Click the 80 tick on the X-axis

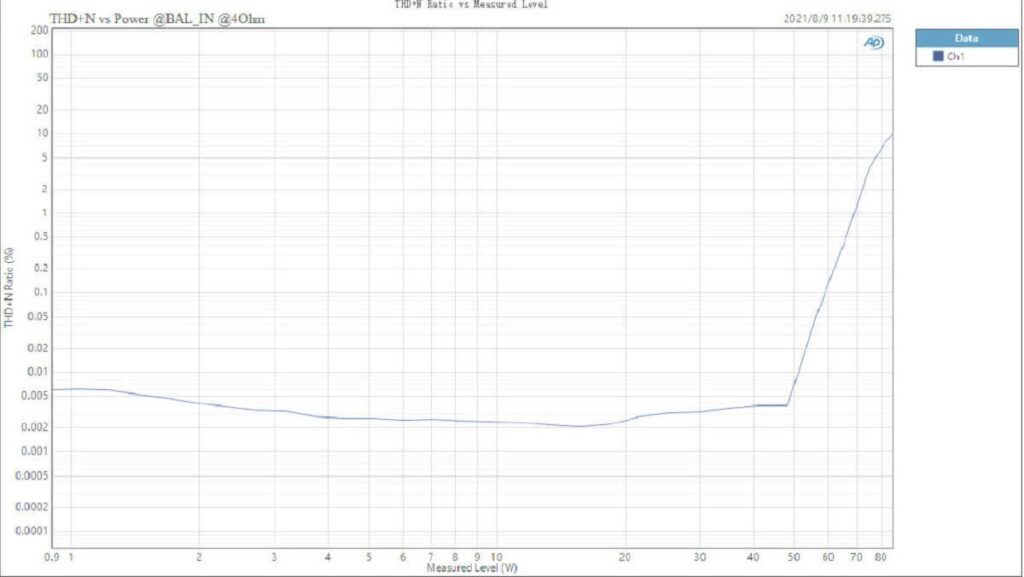pyautogui.click(x=879, y=556)
